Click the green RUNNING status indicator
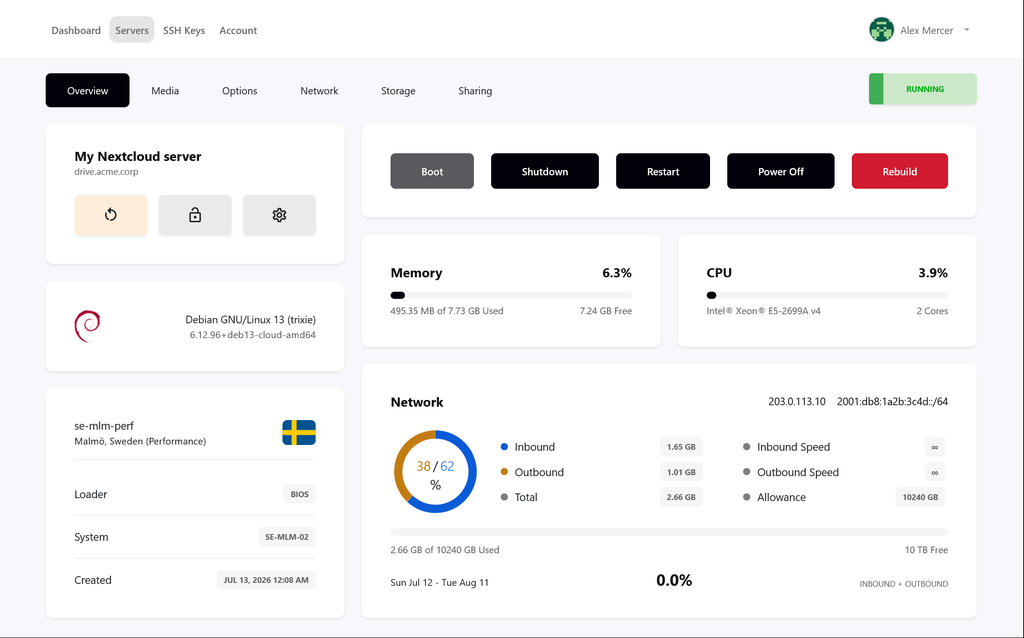1024x638 pixels. pos(923,89)
